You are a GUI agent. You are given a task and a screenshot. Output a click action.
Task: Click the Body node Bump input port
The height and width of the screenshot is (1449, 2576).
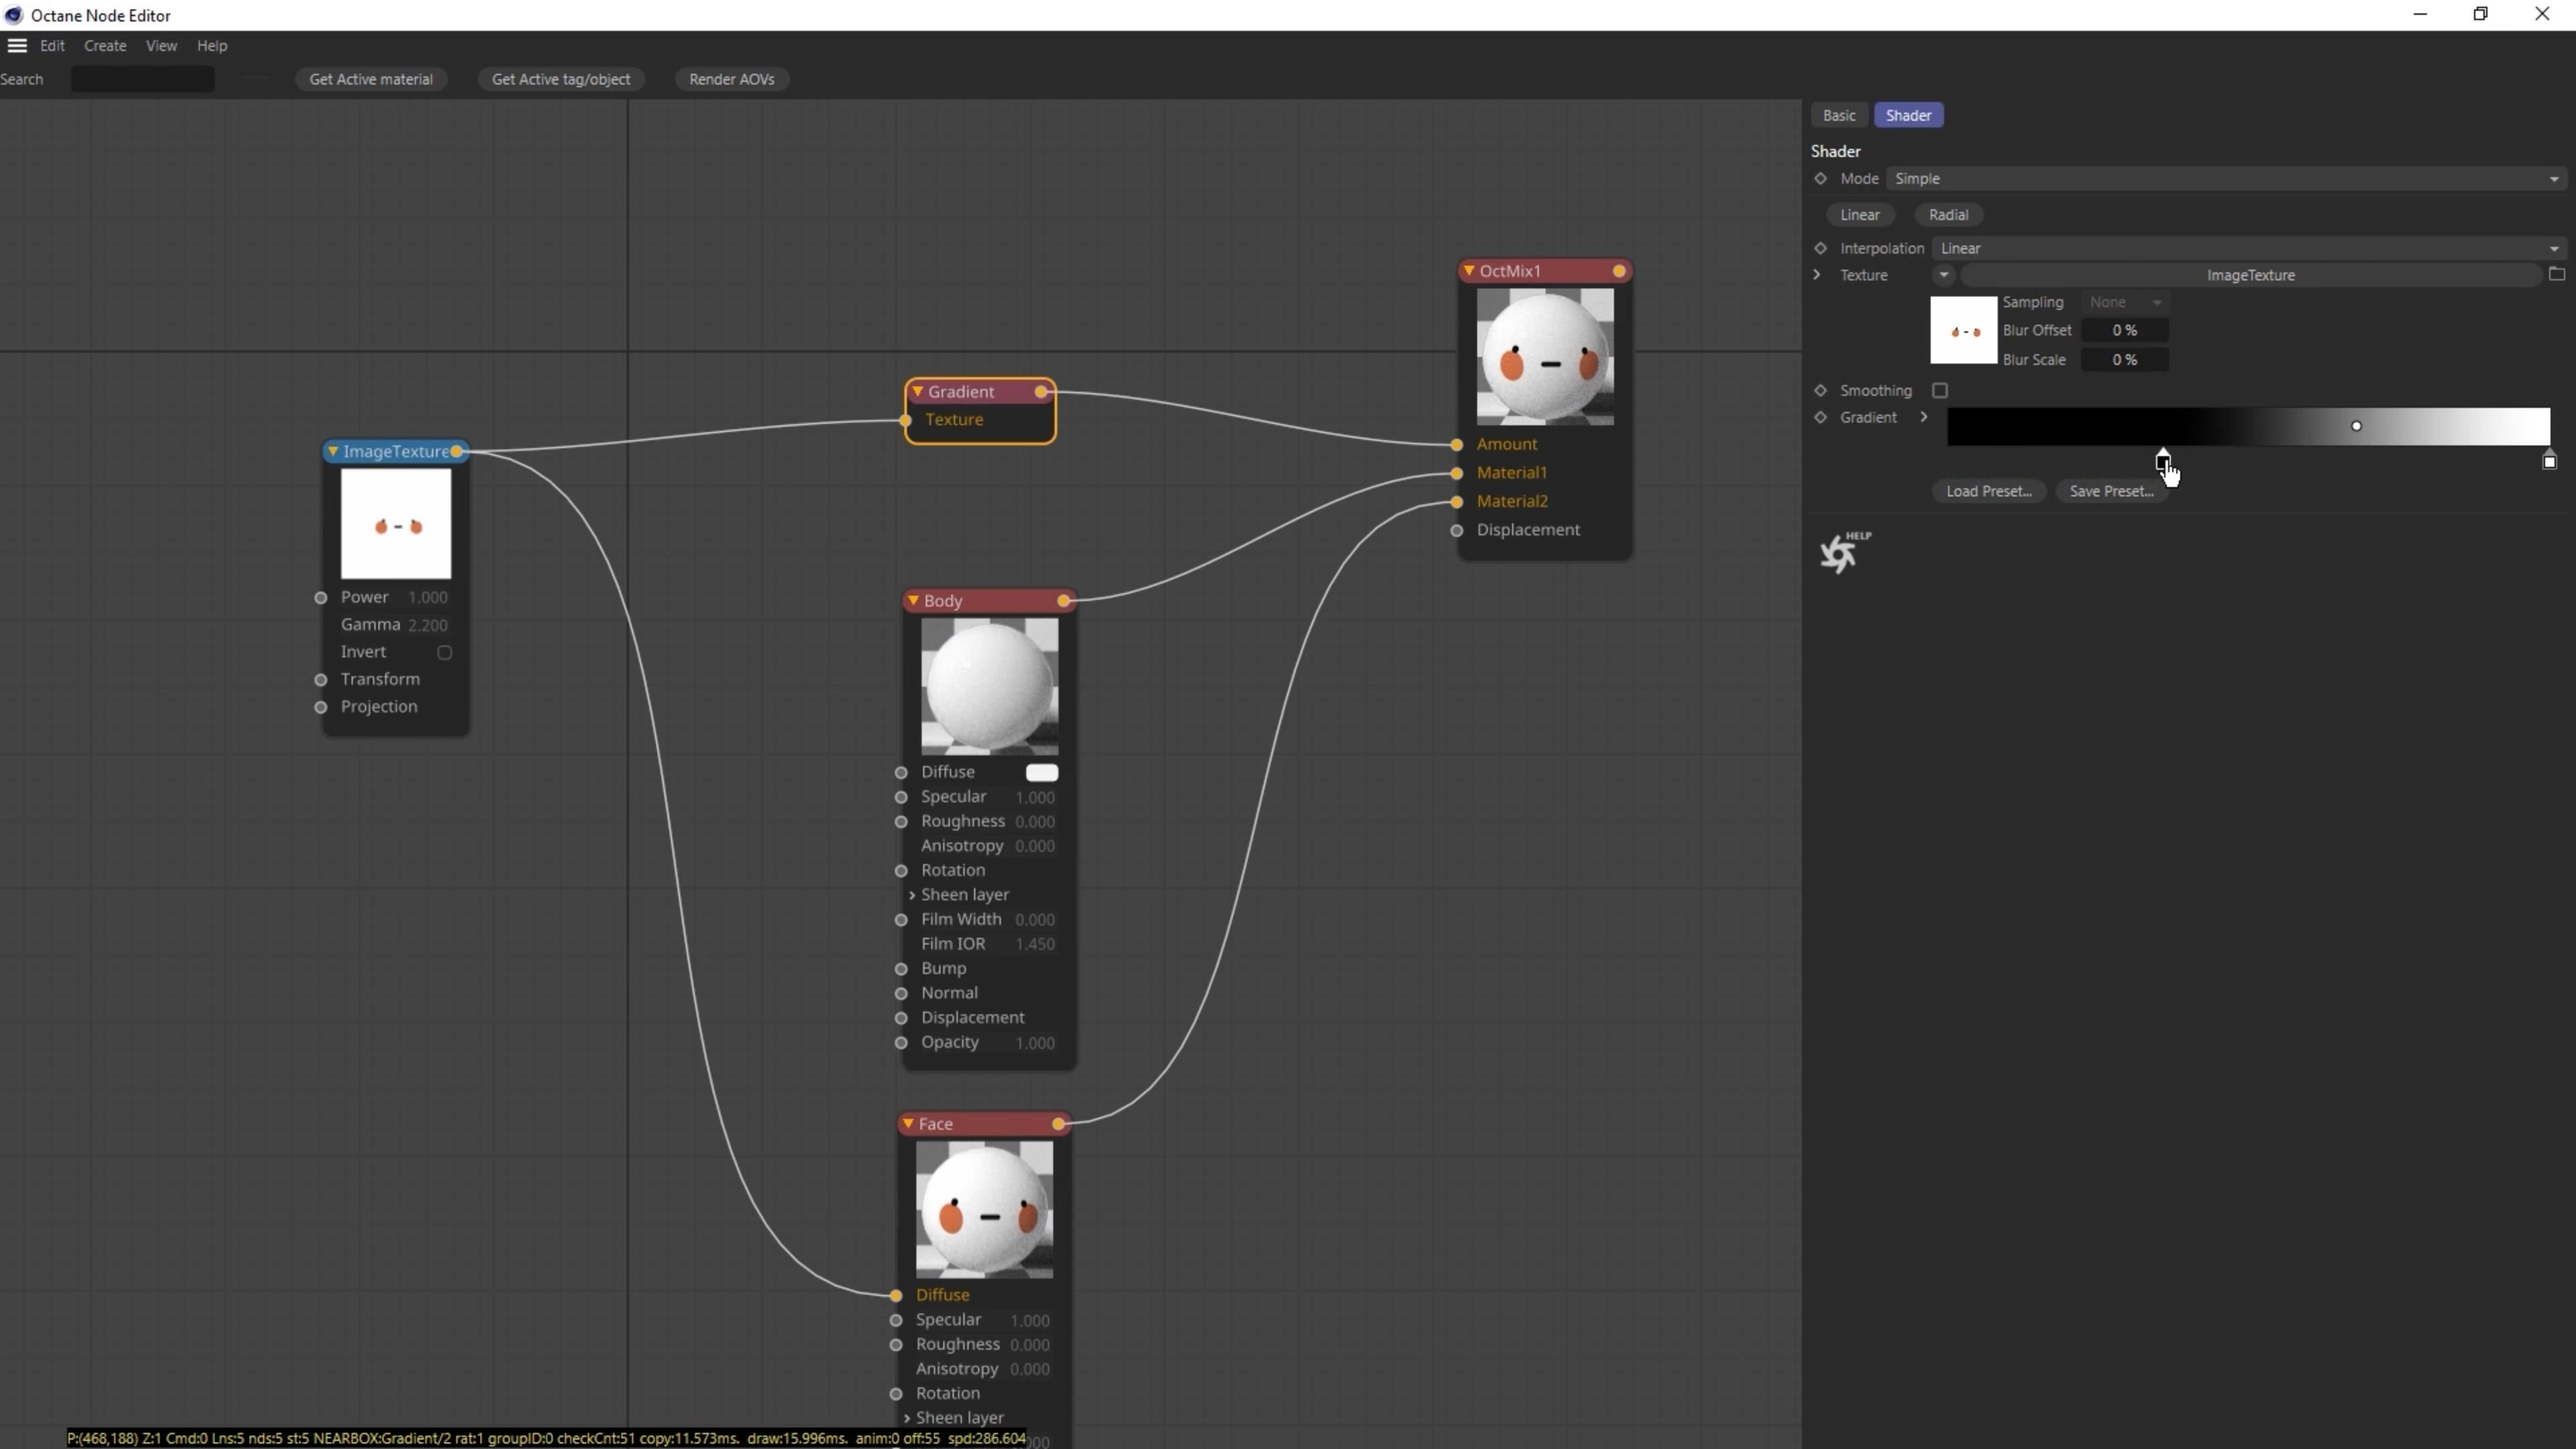pos(901,969)
